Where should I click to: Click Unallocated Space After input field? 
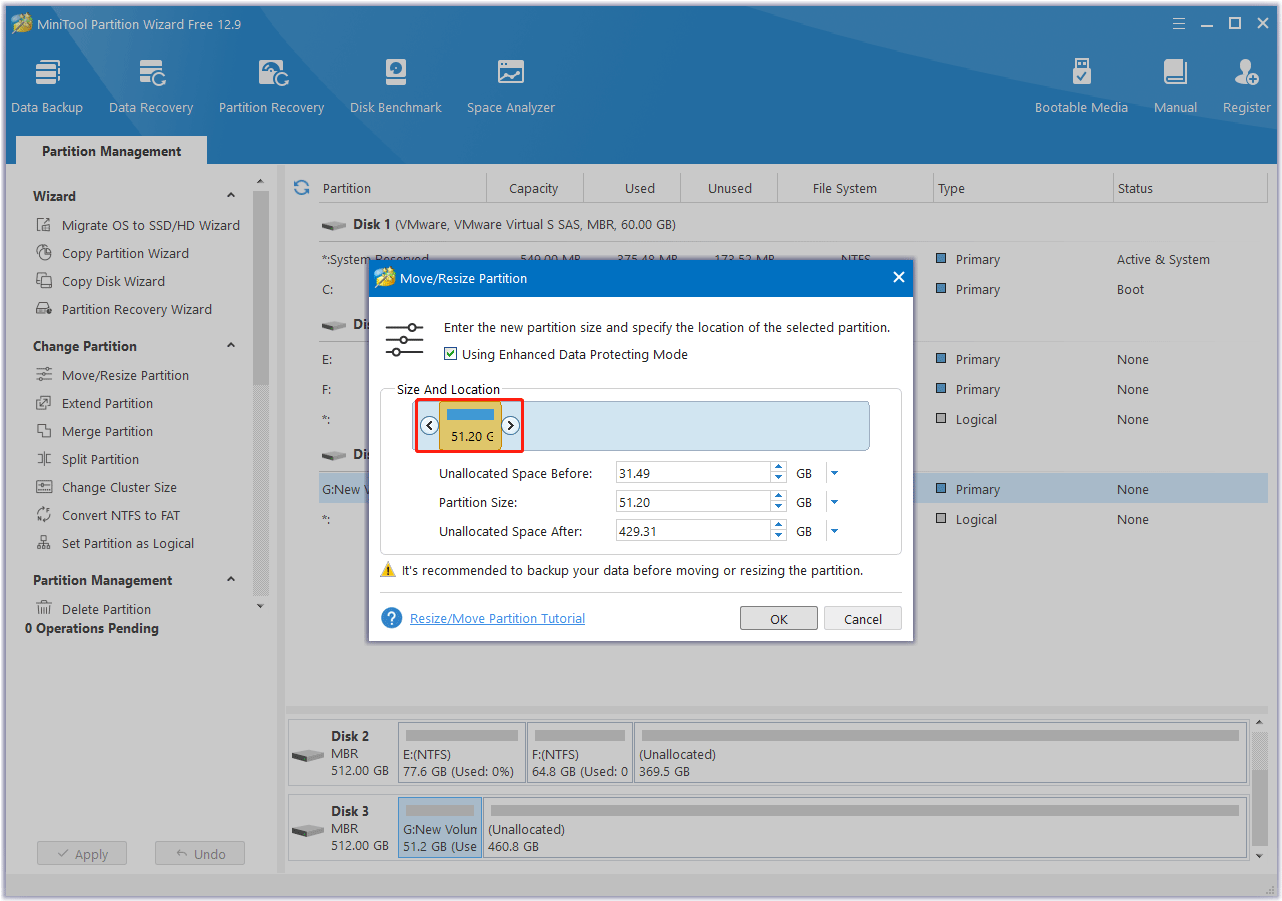(x=694, y=531)
